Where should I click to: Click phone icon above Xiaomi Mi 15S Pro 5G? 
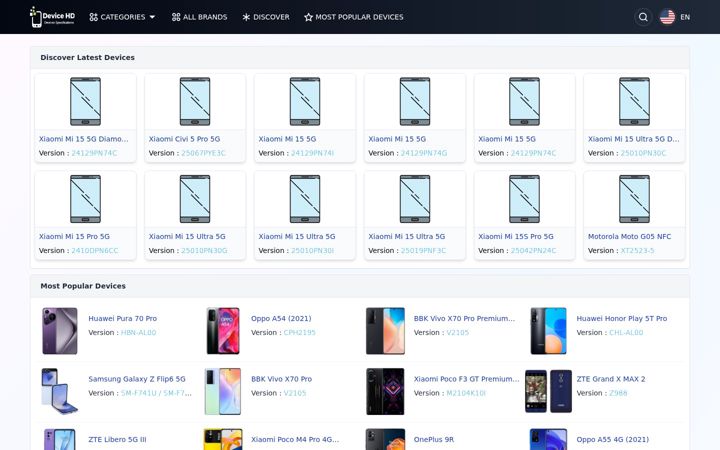click(524, 199)
